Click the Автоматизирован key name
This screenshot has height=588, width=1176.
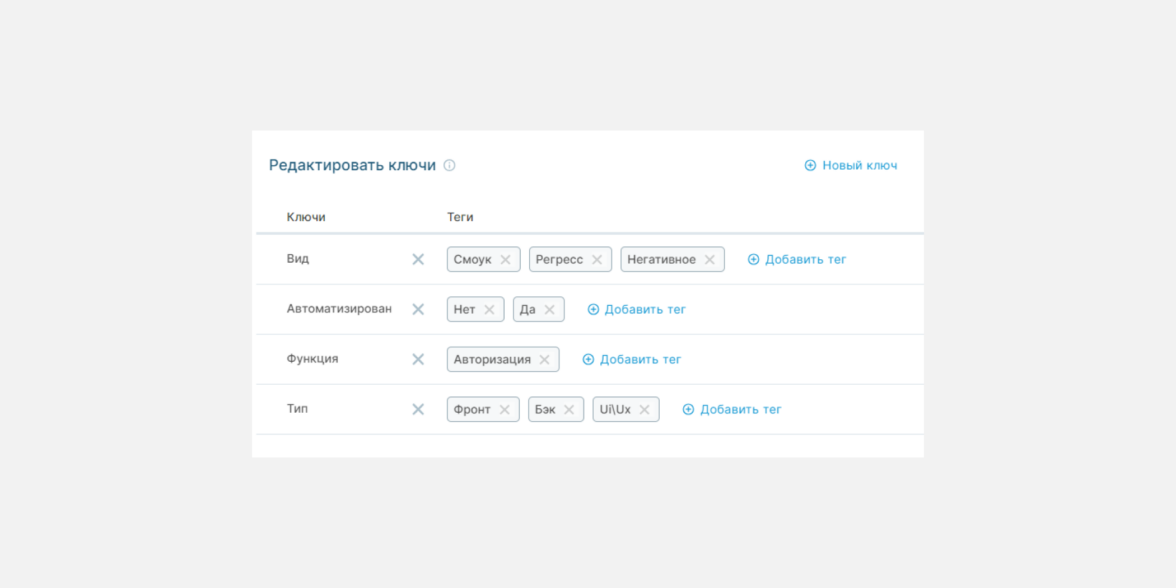click(x=339, y=309)
